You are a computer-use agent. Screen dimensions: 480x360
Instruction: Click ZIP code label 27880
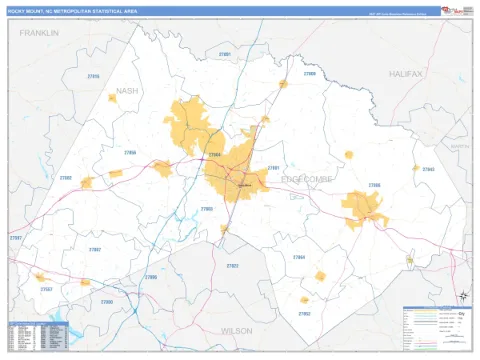[107, 302]
